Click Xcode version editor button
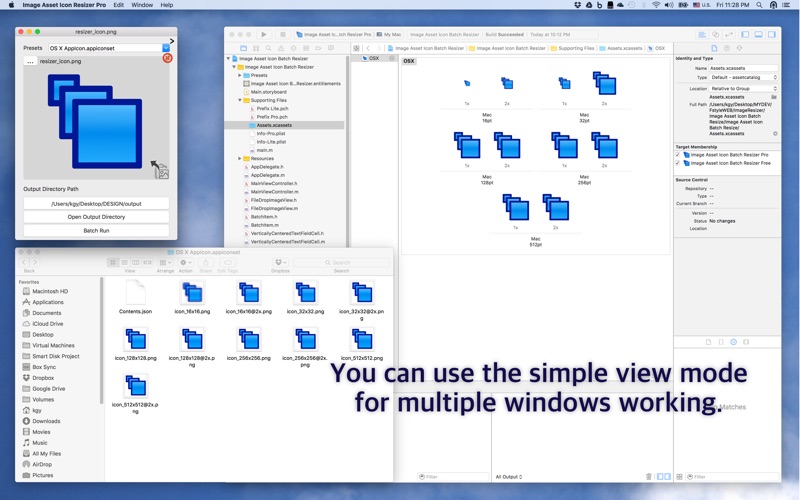 coord(729,34)
